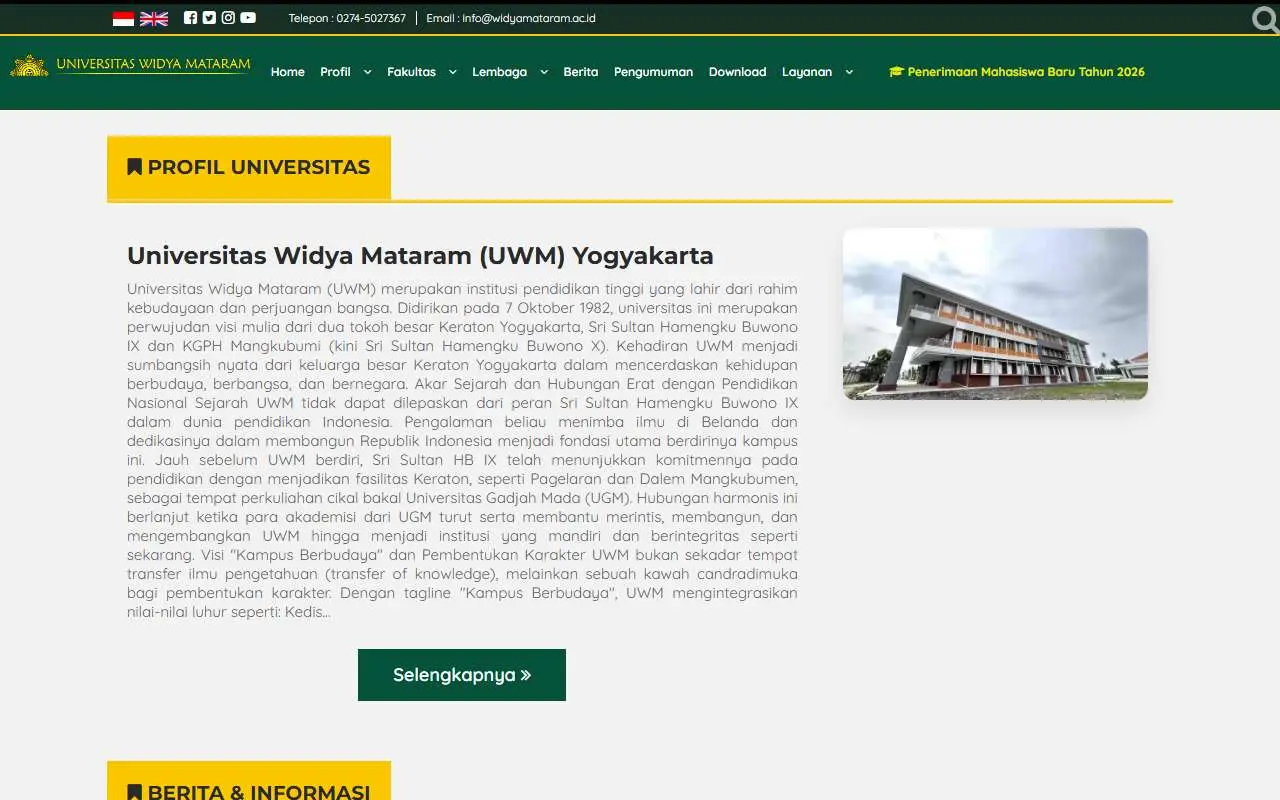Expand the Fakultas dropdown arrow
1280x800 pixels.
click(452, 72)
